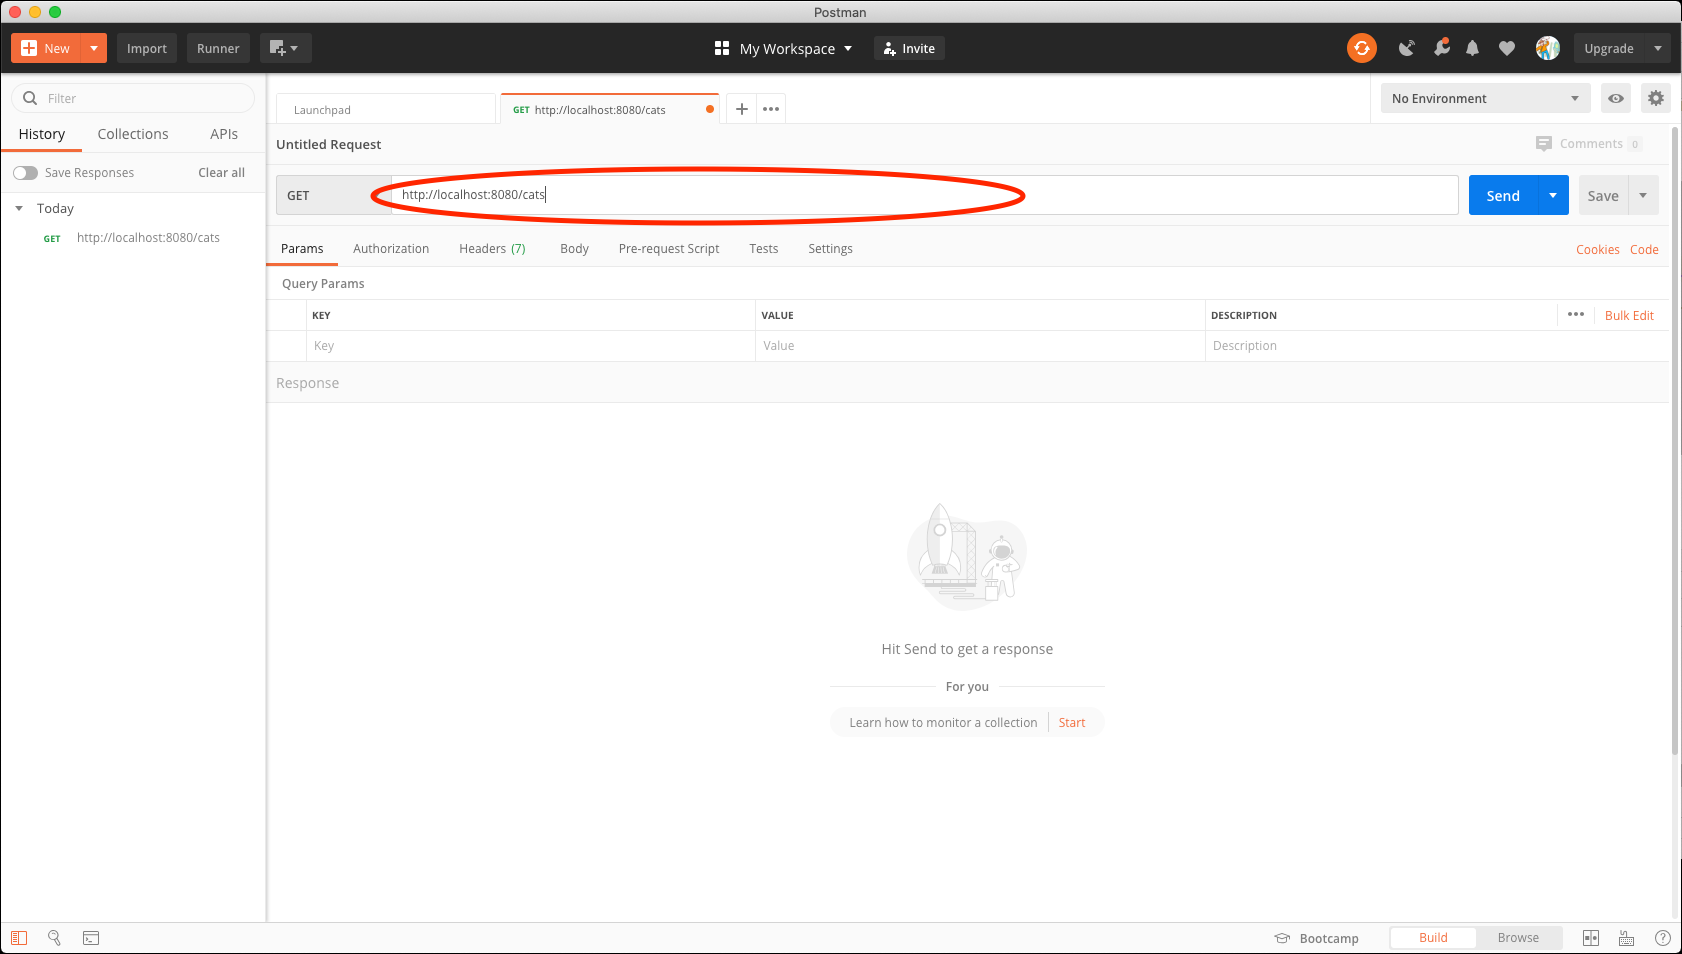Open the Cookies link
This screenshot has height=954, width=1682.
tap(1597, 249)
